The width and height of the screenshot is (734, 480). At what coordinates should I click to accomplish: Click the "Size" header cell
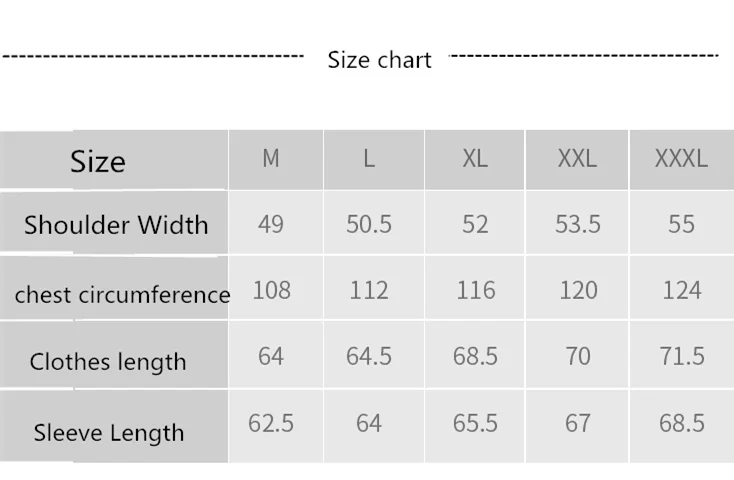[98, 161]
